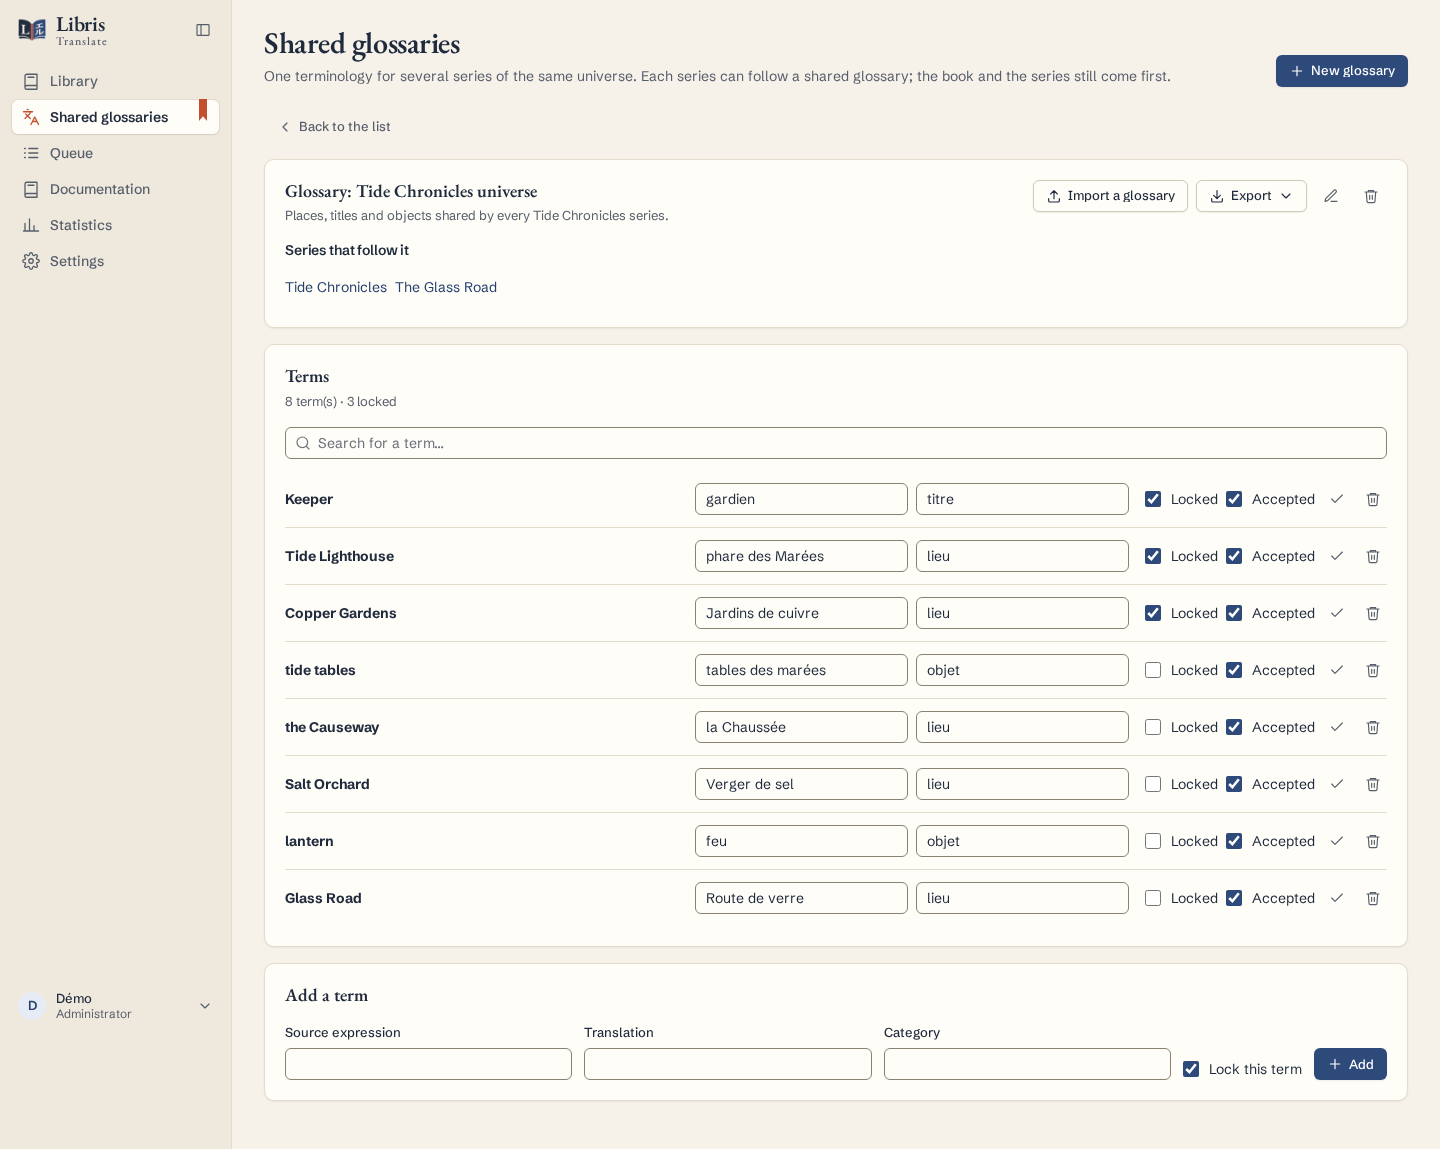
Task: Go to the Queue page
Action: coord(116,153)
